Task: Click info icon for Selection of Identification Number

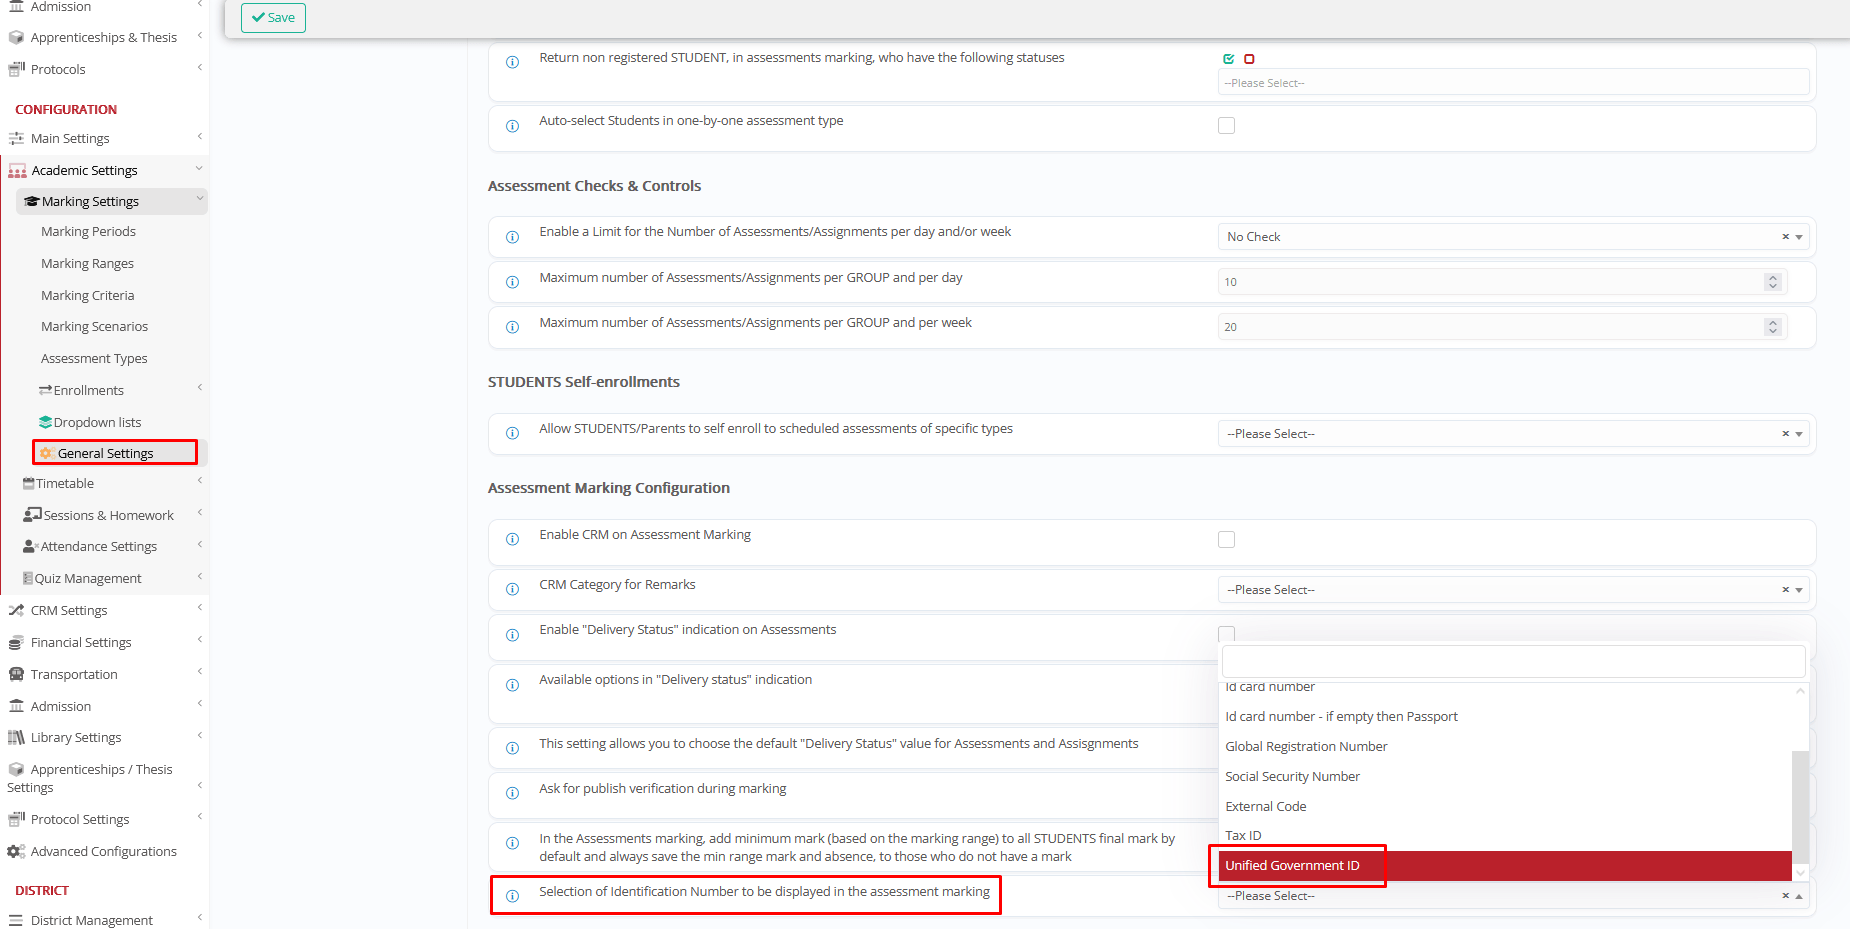Action: pos(512,896)
